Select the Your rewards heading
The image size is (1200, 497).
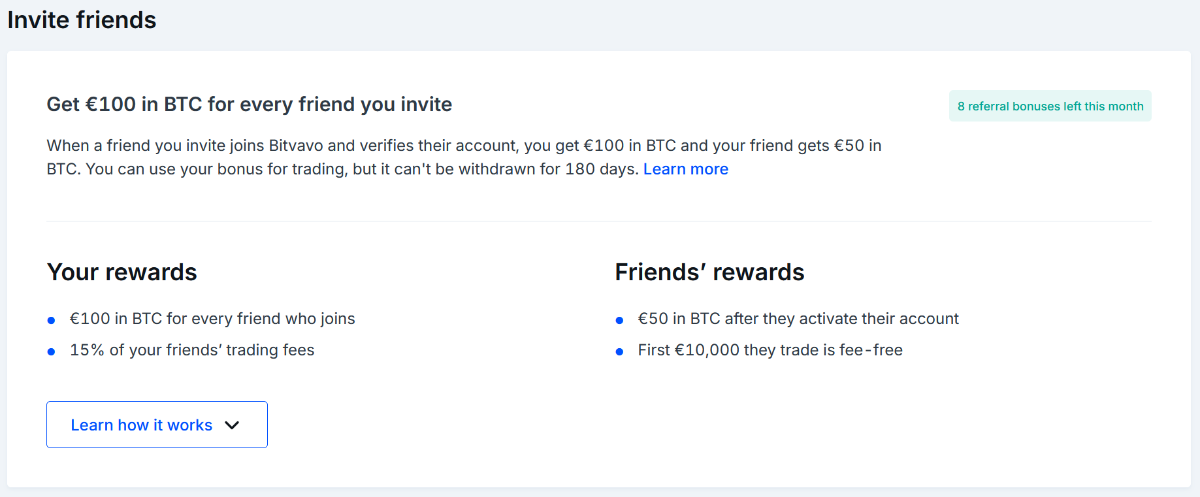click(122, 272)
